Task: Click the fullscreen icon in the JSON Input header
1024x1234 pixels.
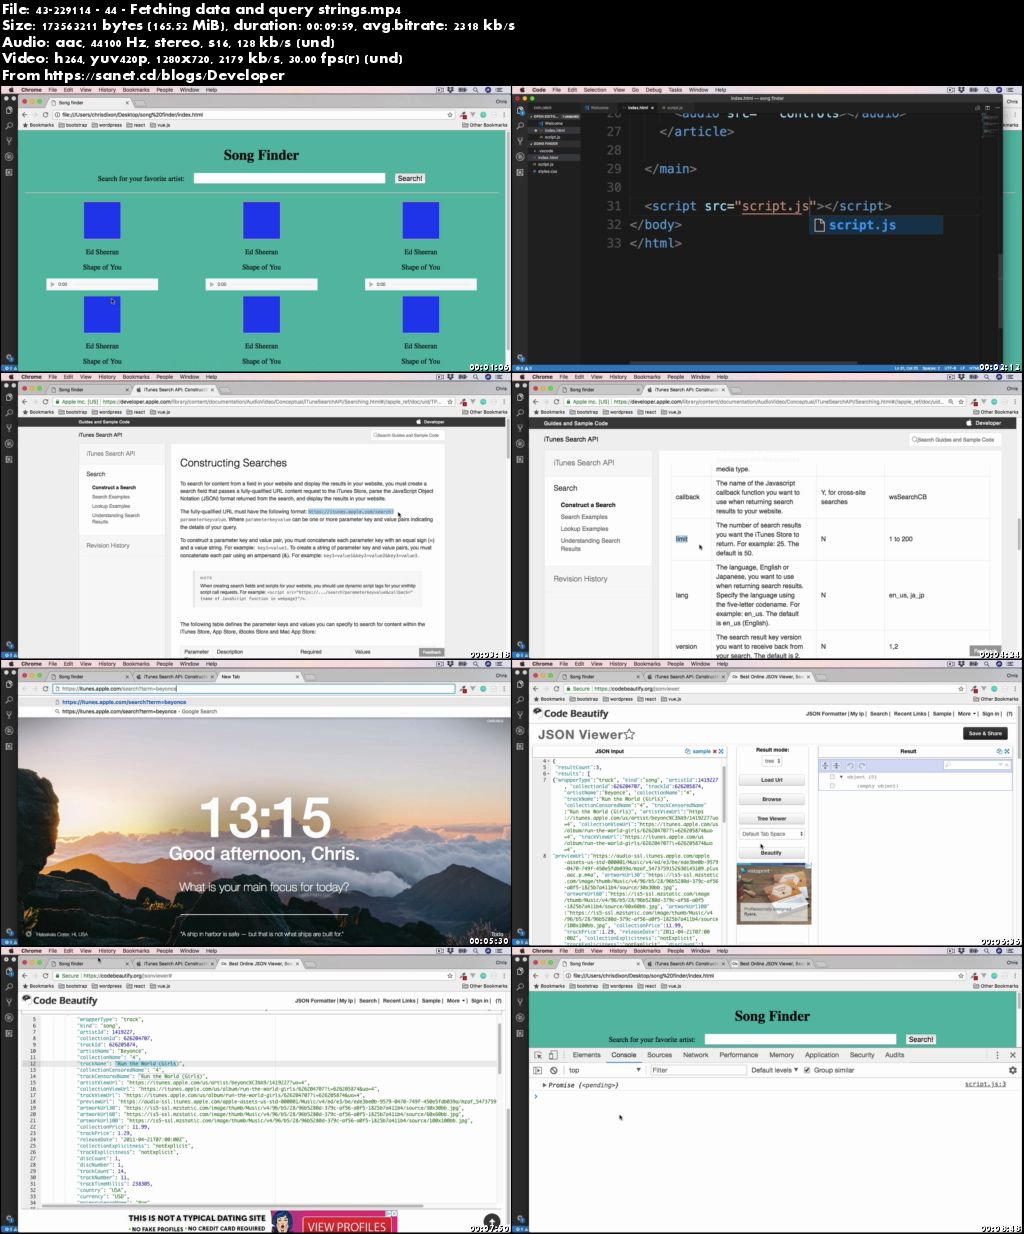Action: point(721,751)
